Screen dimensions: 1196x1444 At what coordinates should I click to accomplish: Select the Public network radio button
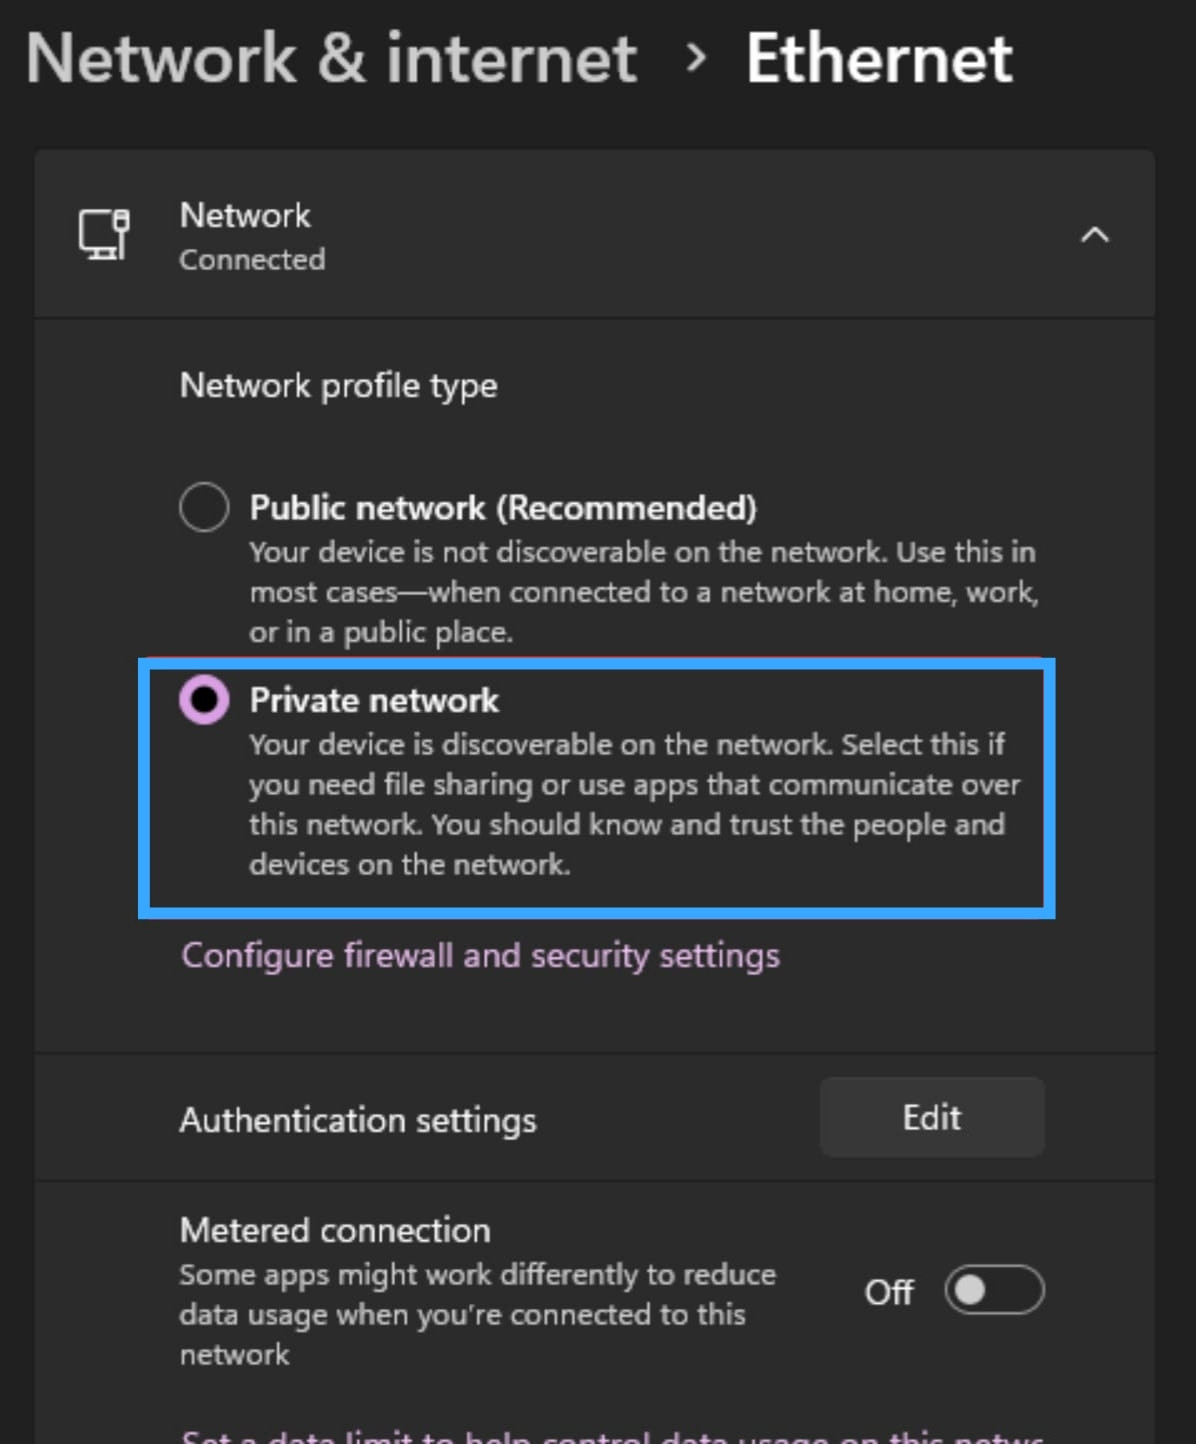click(x=204, y=506)
